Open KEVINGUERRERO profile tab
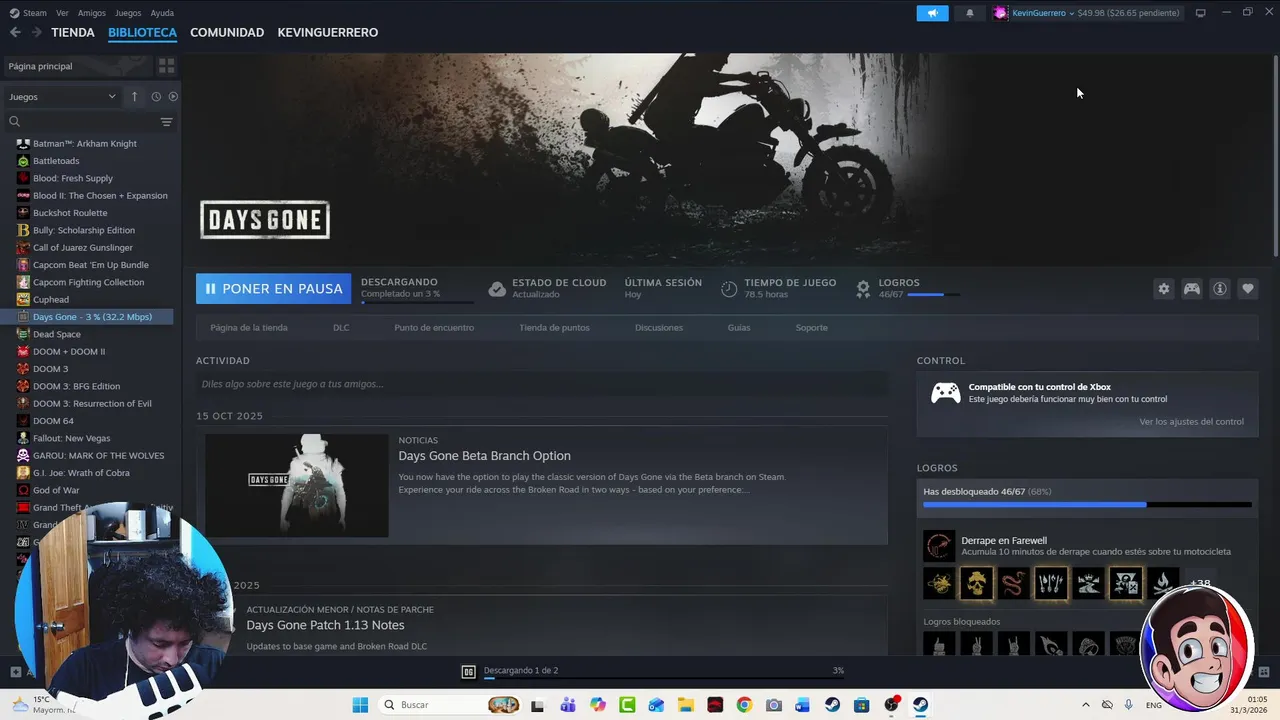 [x=328, y=32]
